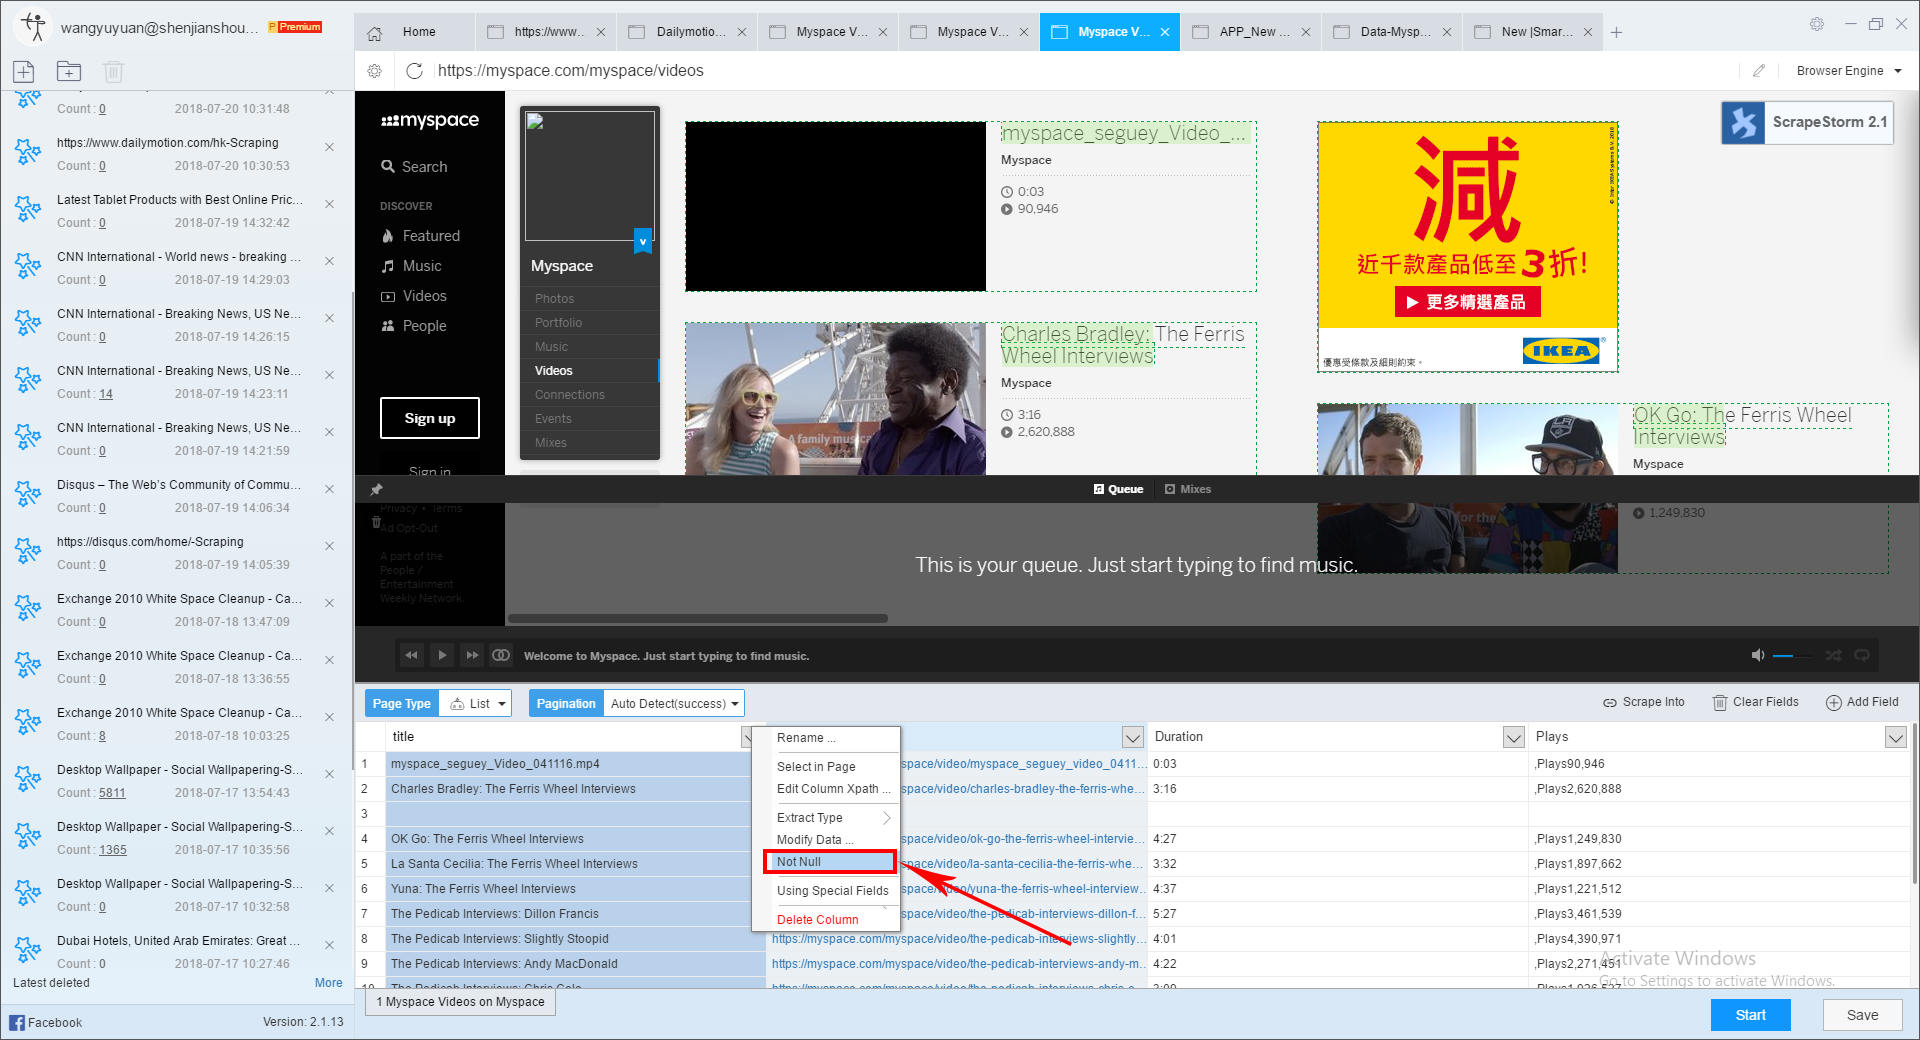Choose Edit Column Xpath menu item
The width and height of the screenshot is (1920, 1040).
click(827, 789)
